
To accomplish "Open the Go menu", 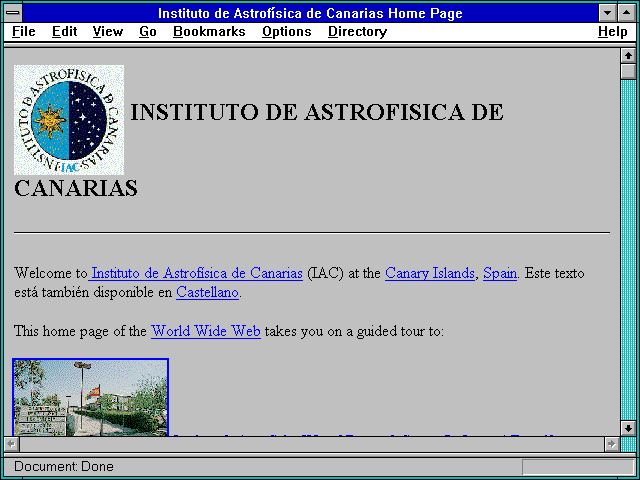I will tap(148, 32).
